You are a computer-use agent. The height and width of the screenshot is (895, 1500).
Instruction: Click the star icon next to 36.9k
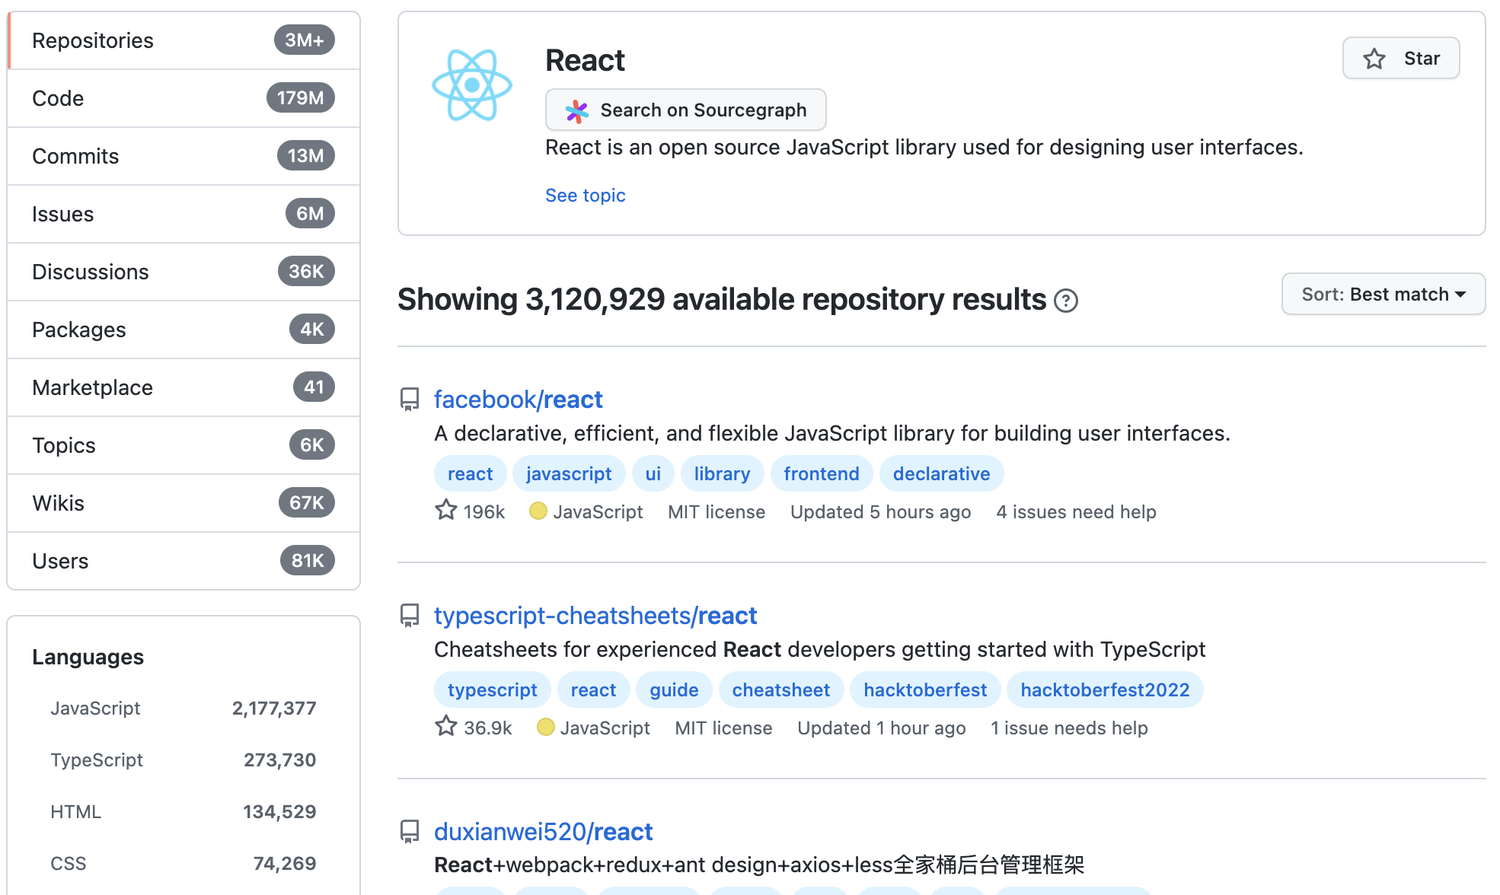(446, 727)
